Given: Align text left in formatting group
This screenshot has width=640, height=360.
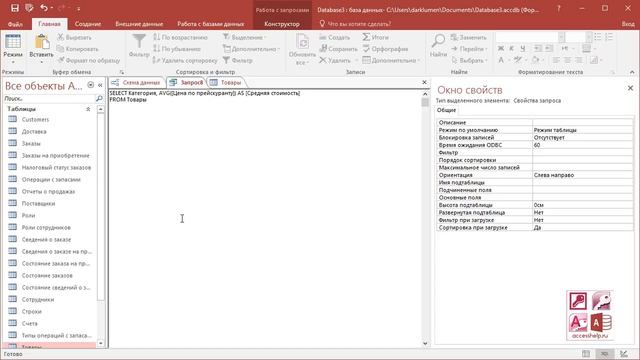Looking at the screenshot, I should (556, 60).
